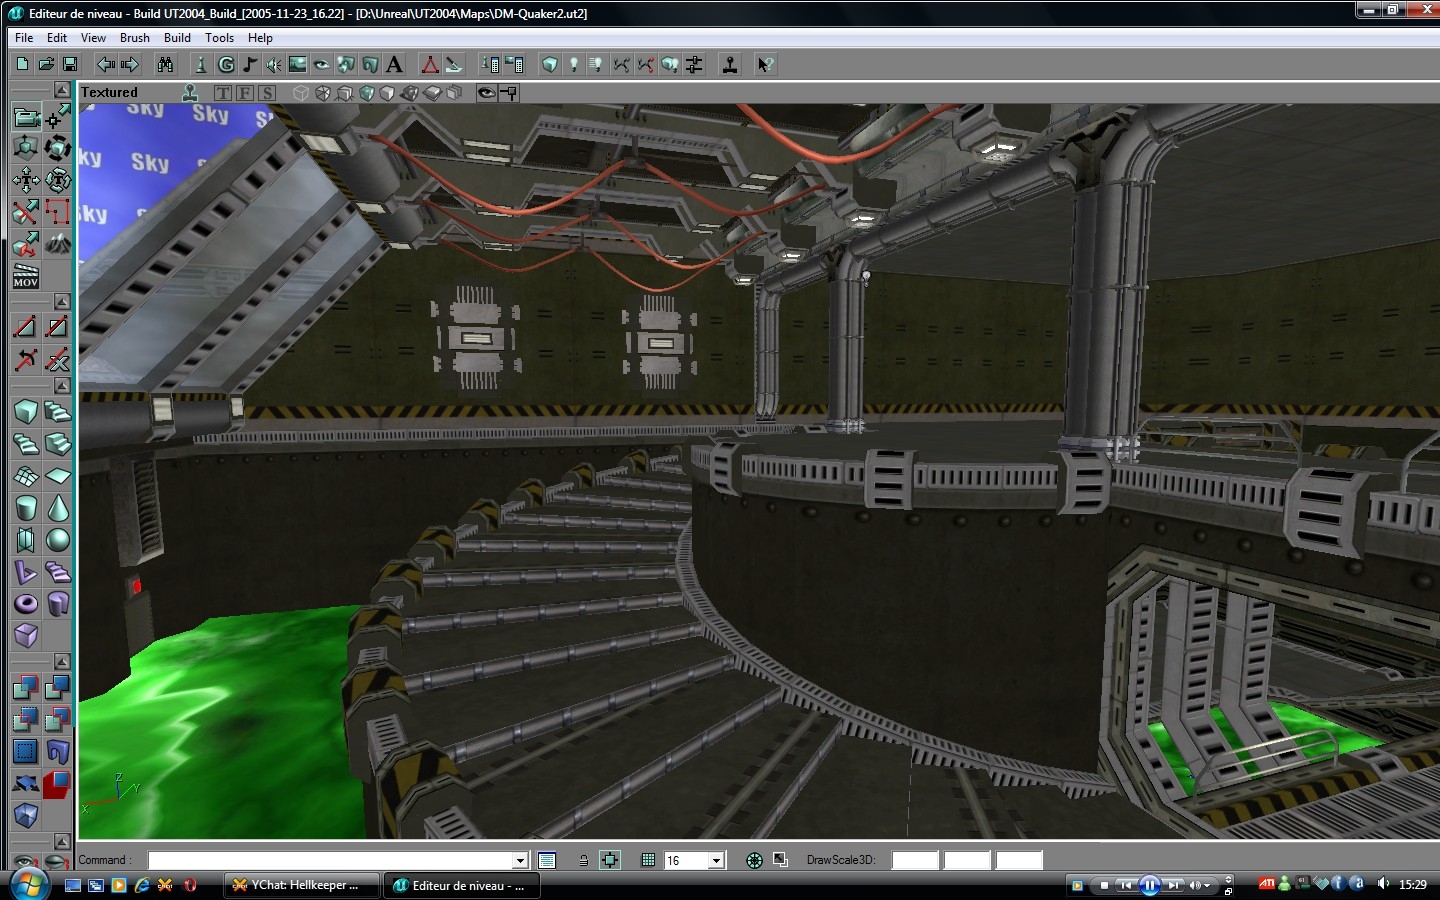Toggle the realtime preview joystick button
1440x900 pixels.
click(x=190, y=93)
